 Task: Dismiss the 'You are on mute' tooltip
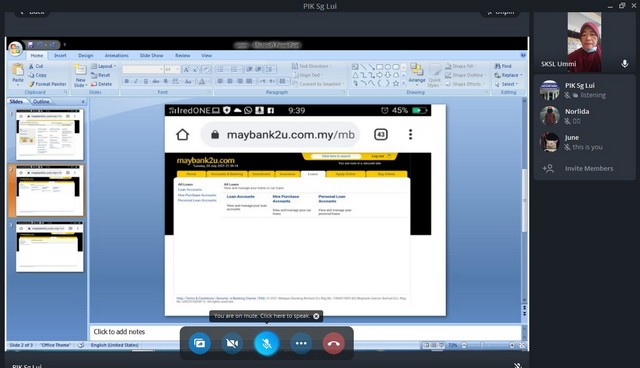pyautogui.click(x=316, y=316)
